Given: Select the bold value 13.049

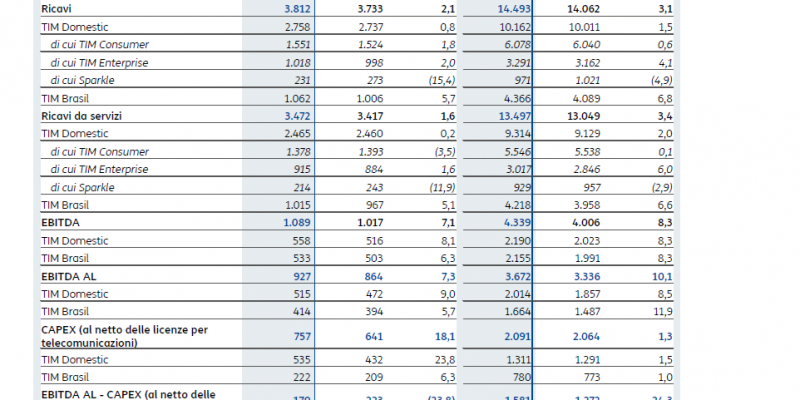Looking at the screenshot, I should coord(584,116).
